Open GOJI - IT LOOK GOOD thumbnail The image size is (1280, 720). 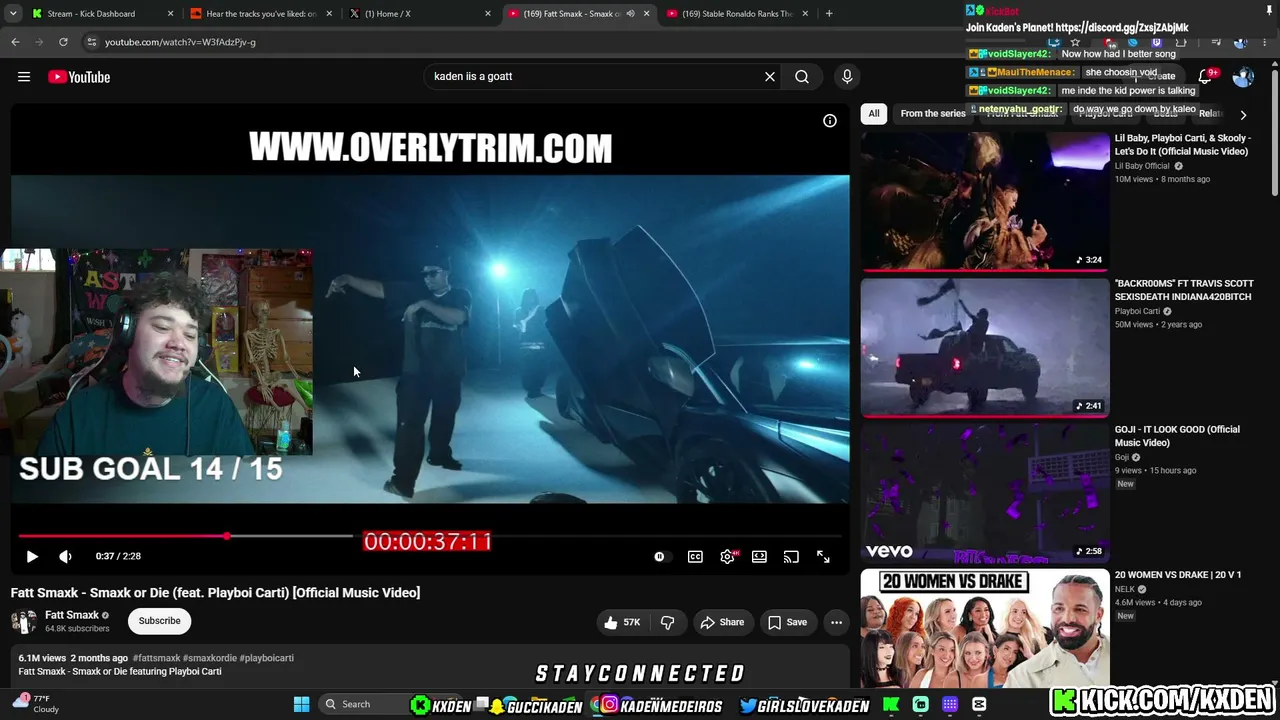pos(985,493)
